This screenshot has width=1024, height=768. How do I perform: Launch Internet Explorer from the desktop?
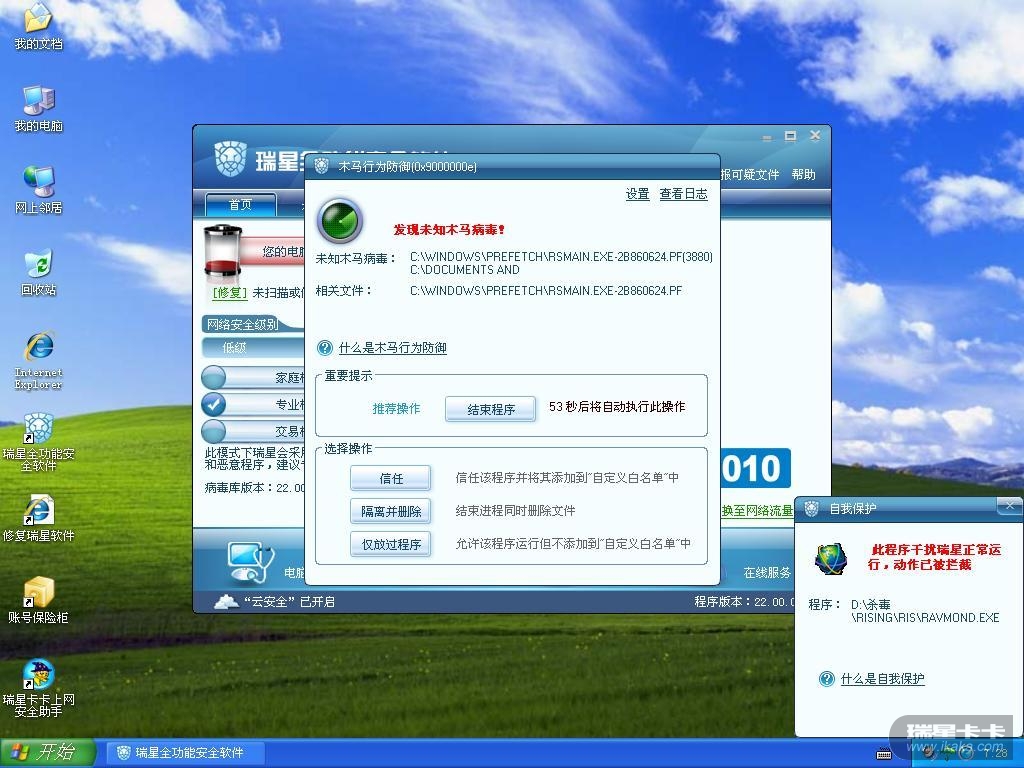click(x=38, y=360)
